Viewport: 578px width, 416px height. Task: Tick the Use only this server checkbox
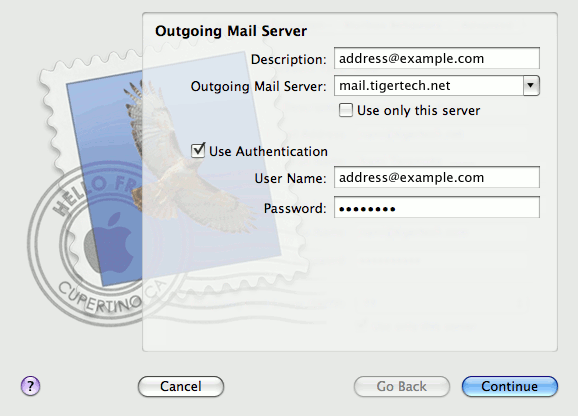(x=345, y=110)
